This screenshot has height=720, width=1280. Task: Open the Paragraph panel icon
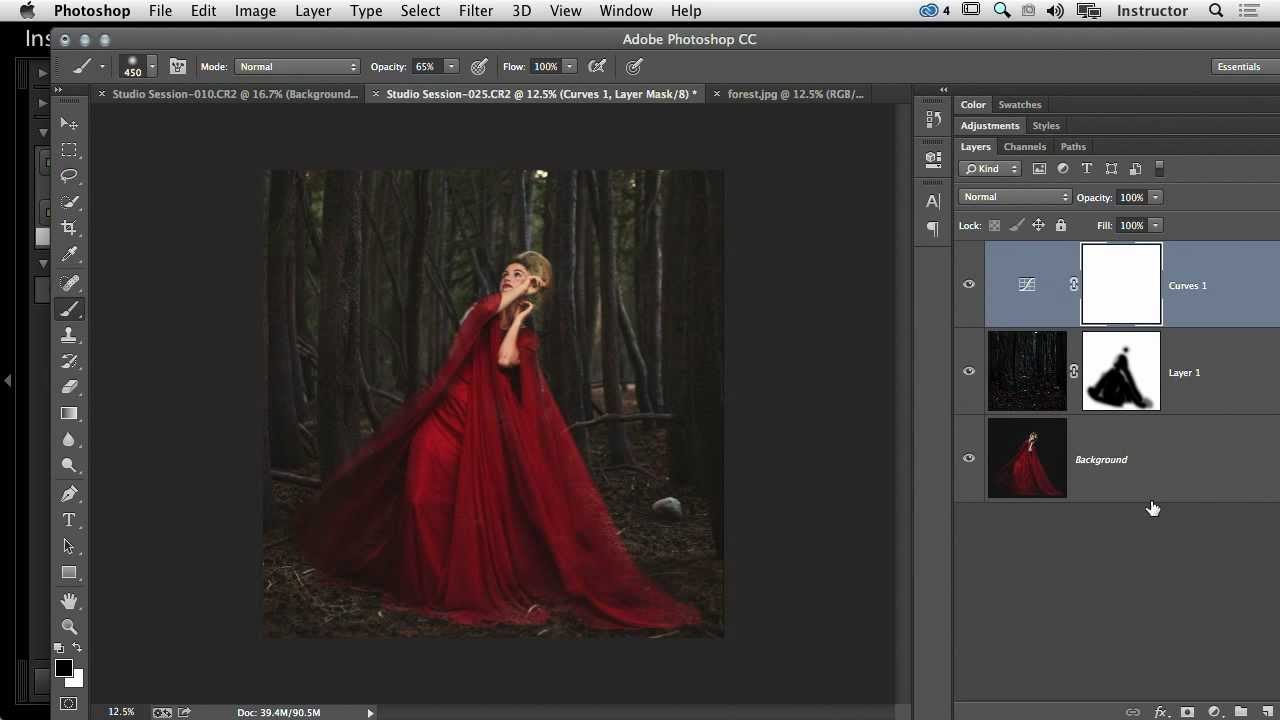933,228
